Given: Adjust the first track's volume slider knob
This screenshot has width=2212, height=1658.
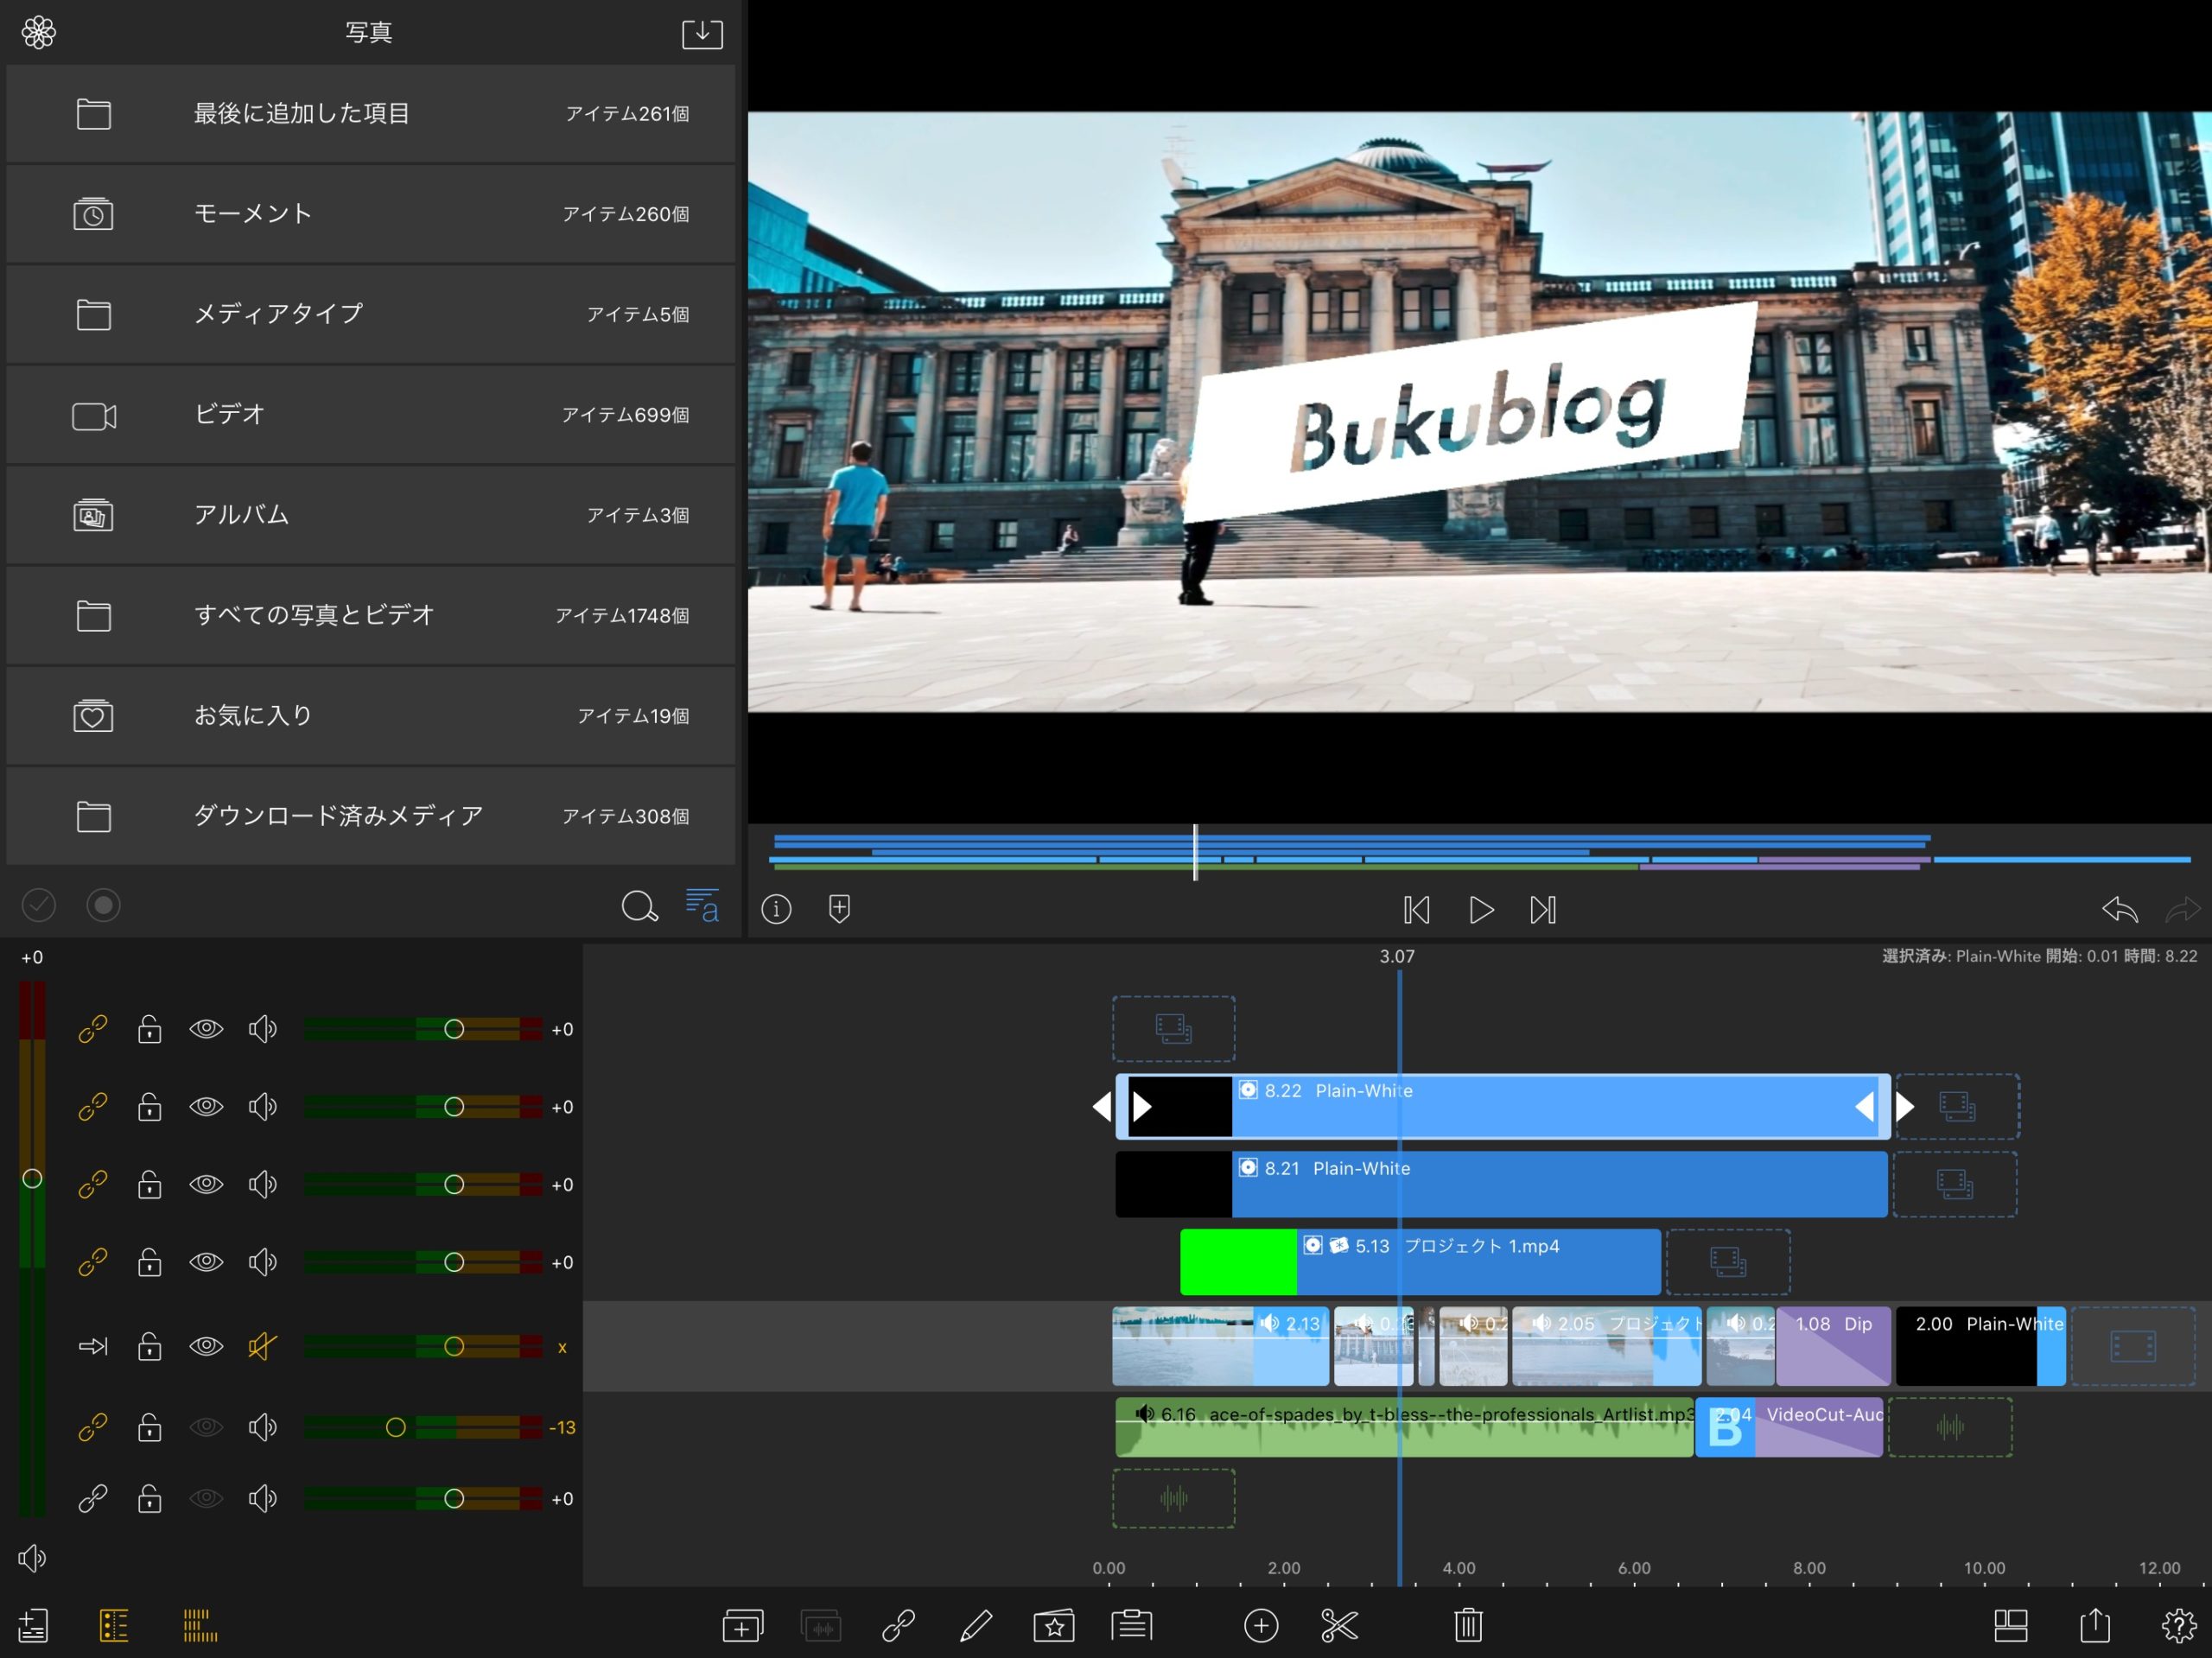Looking at the screenshot, I should tap(454, 1029).
